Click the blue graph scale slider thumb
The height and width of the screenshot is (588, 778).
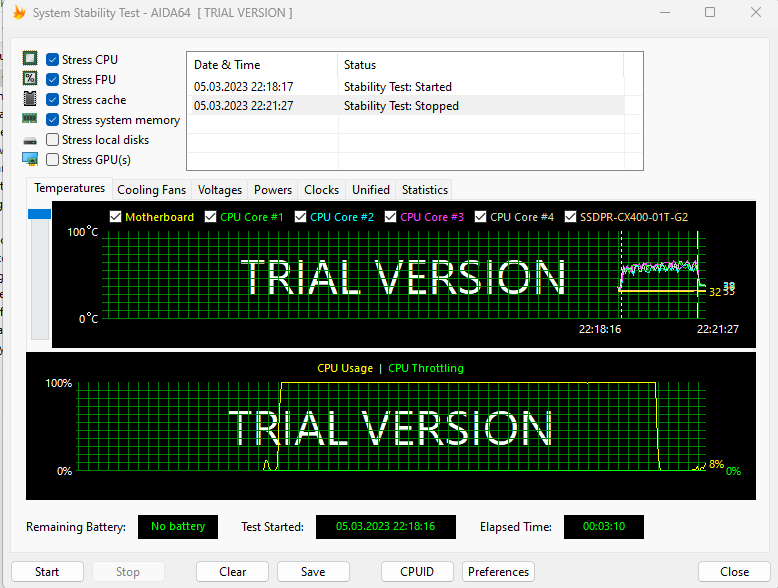tap(39, 214)
